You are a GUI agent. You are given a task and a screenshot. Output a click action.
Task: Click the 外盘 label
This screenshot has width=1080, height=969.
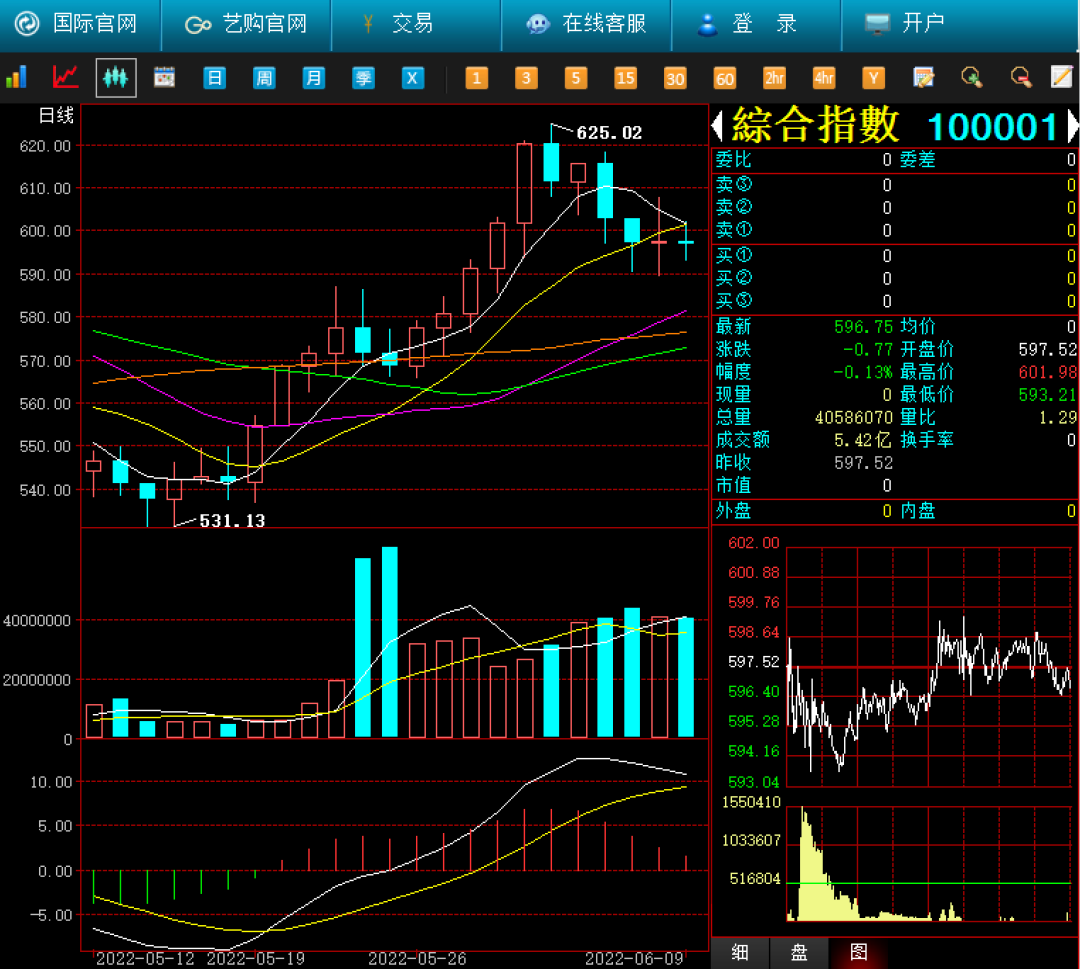click(734, 511)
